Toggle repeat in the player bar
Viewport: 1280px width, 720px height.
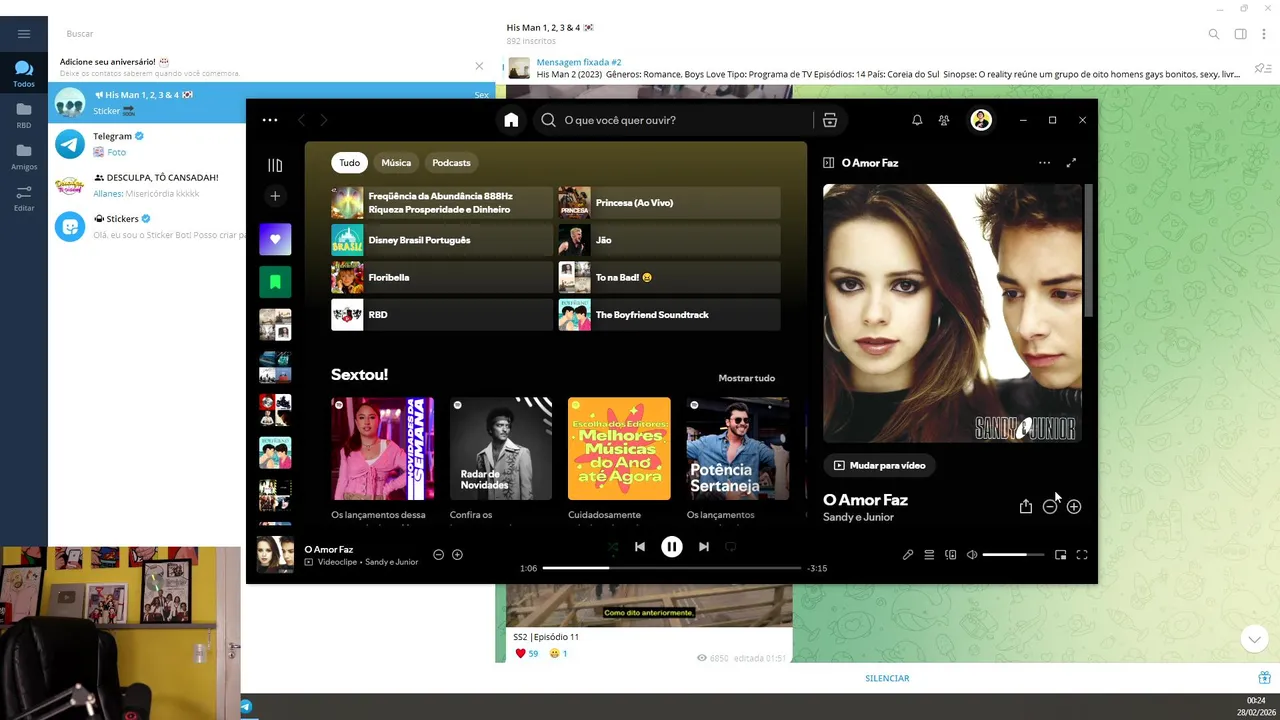click(731, 547)
